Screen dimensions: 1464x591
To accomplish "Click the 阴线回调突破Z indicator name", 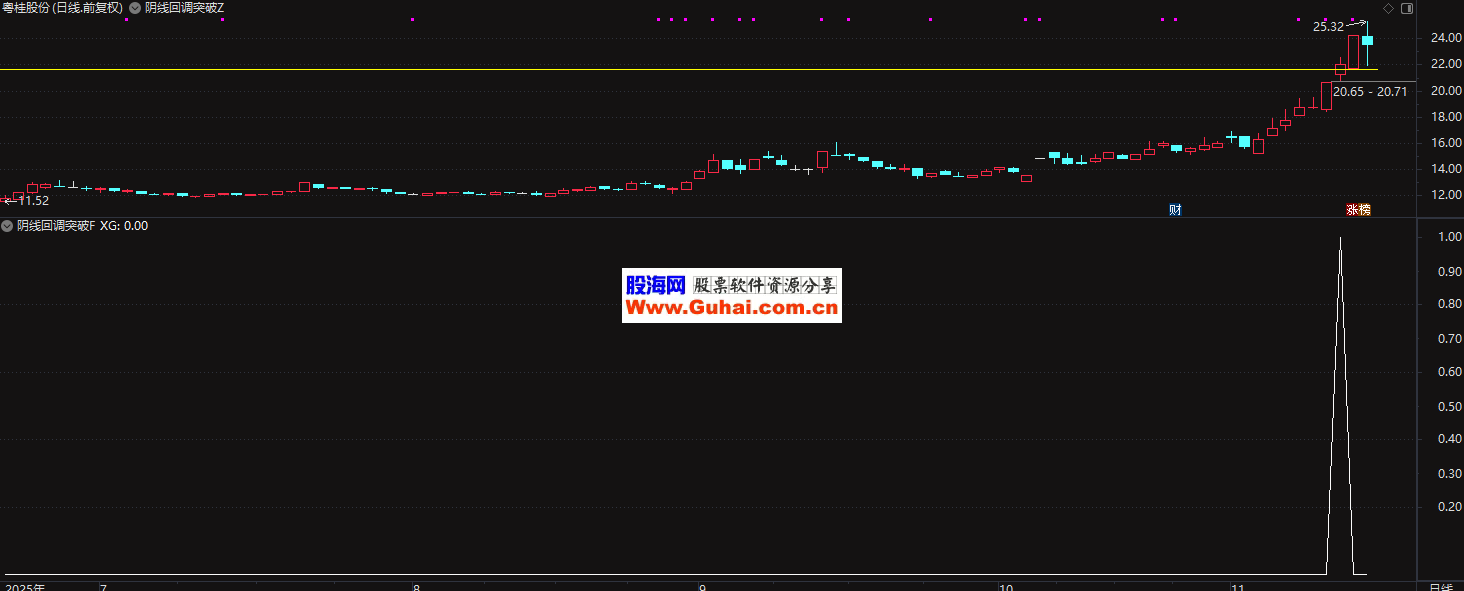I will click(185, 8).
